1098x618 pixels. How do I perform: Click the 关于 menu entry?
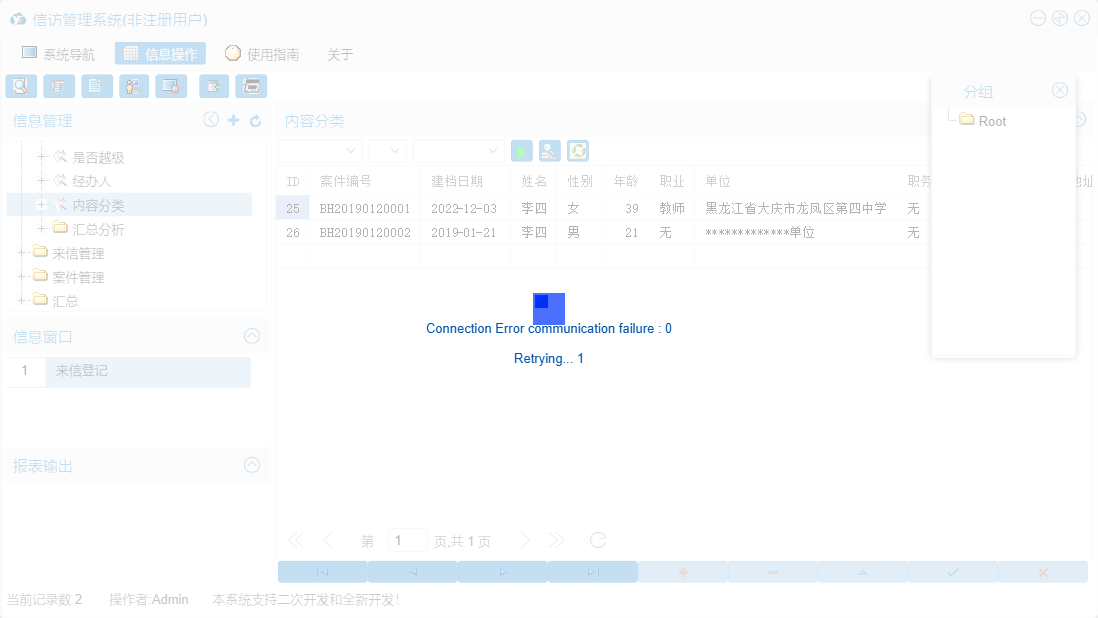click(x=340, y=54)
